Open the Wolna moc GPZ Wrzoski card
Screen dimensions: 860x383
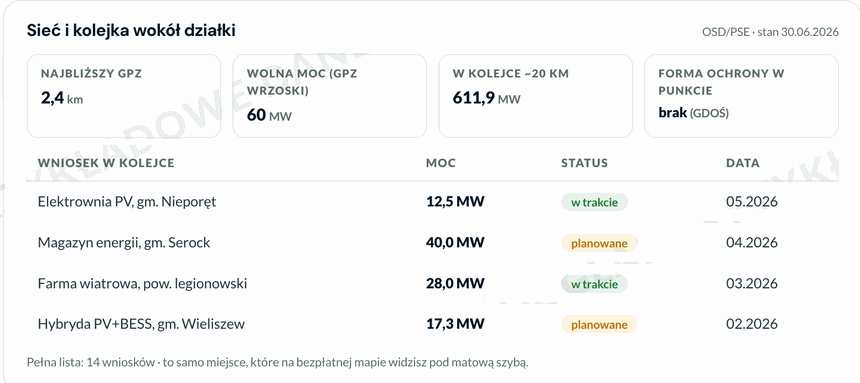click(330, 95)
